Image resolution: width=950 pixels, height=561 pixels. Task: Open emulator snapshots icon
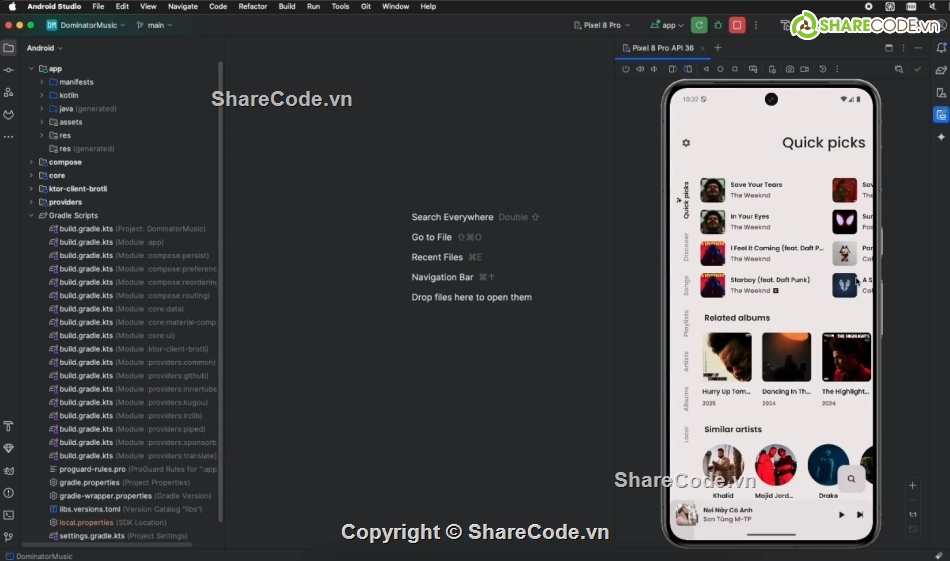823,69
